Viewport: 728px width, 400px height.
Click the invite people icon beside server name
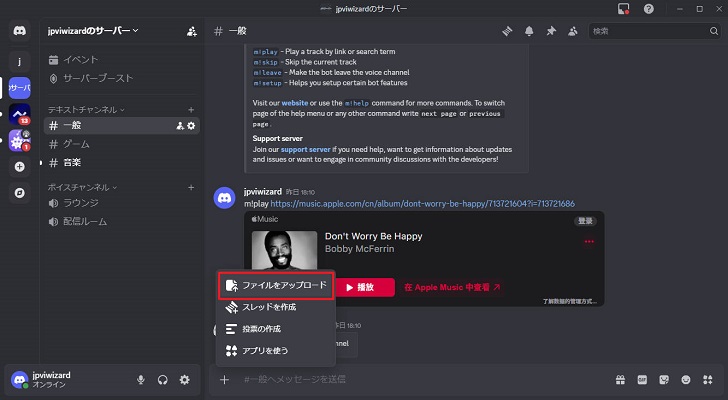coord(192,31)
